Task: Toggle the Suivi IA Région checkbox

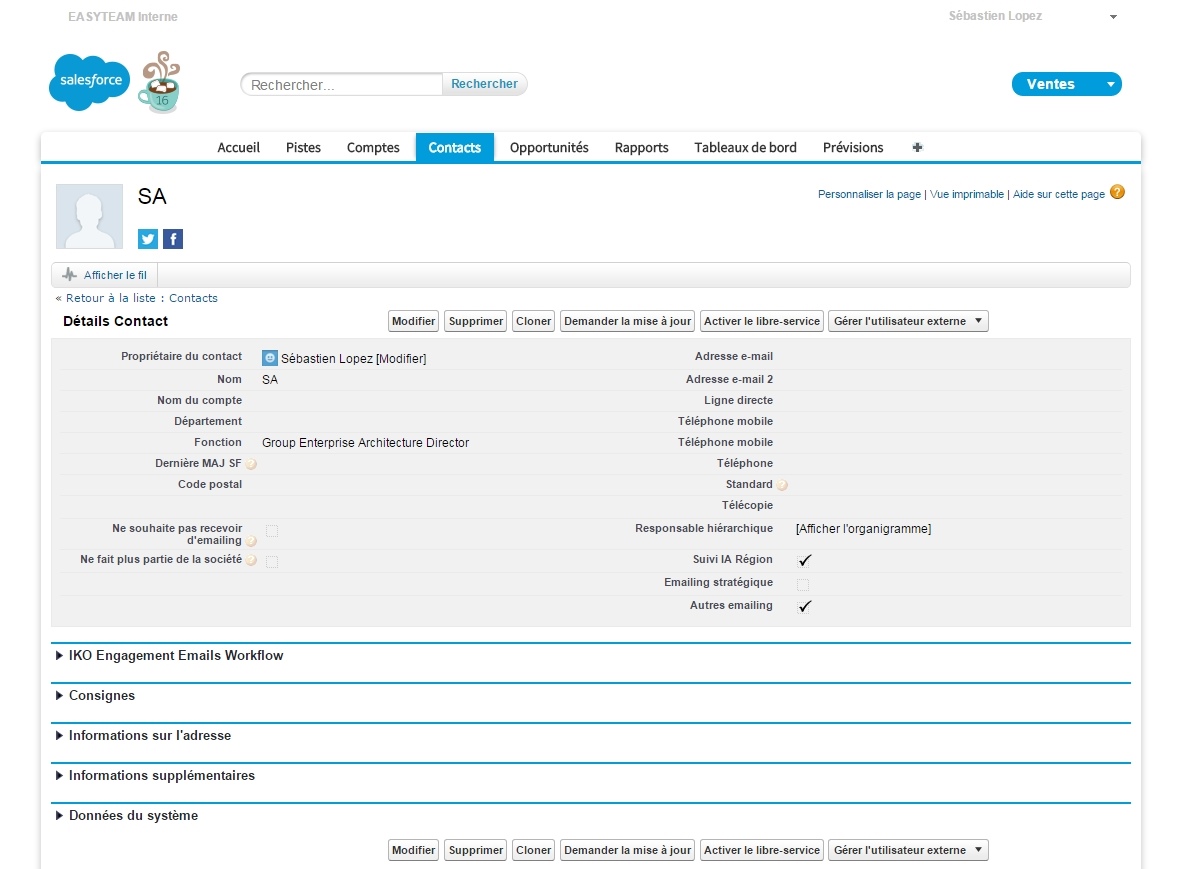Action: pyautogui.click(x=804, y=560)
